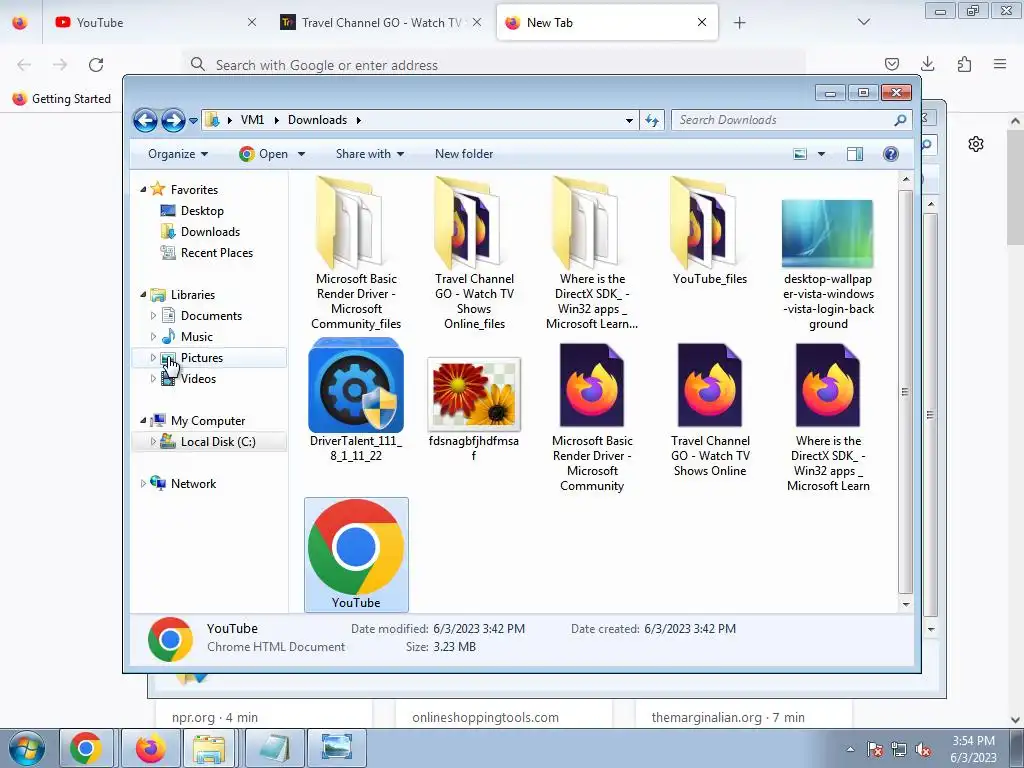The image size is (1024, 768).
Task: Click VM1 in the address breadcrumb
Action: pos(252,120)
